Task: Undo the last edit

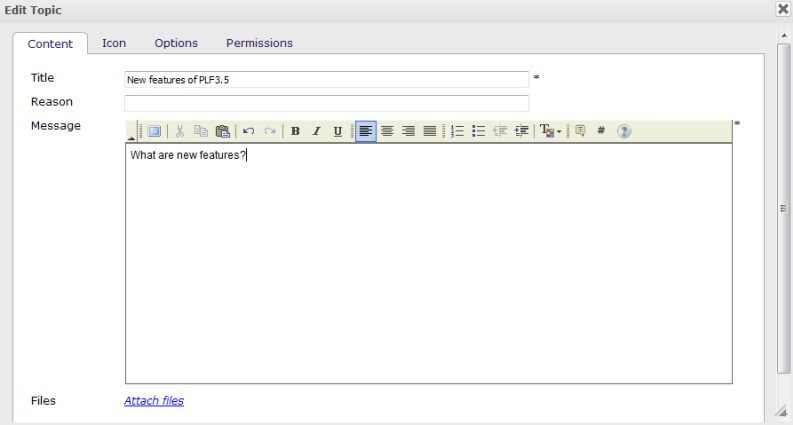Action: 249,131
